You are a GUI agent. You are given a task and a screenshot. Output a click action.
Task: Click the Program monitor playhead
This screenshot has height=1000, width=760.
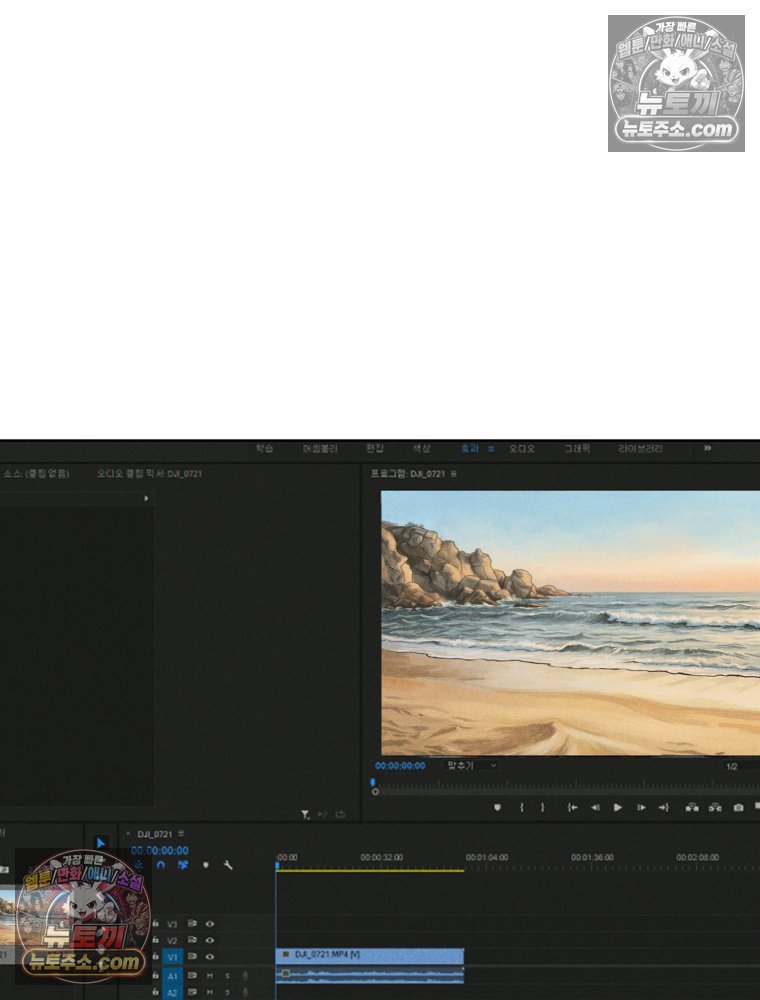click(373, 783)
